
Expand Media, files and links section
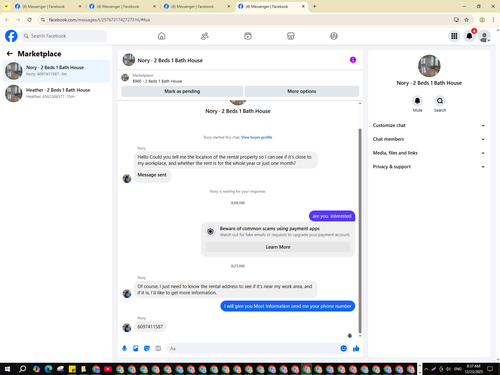[429, 153]
